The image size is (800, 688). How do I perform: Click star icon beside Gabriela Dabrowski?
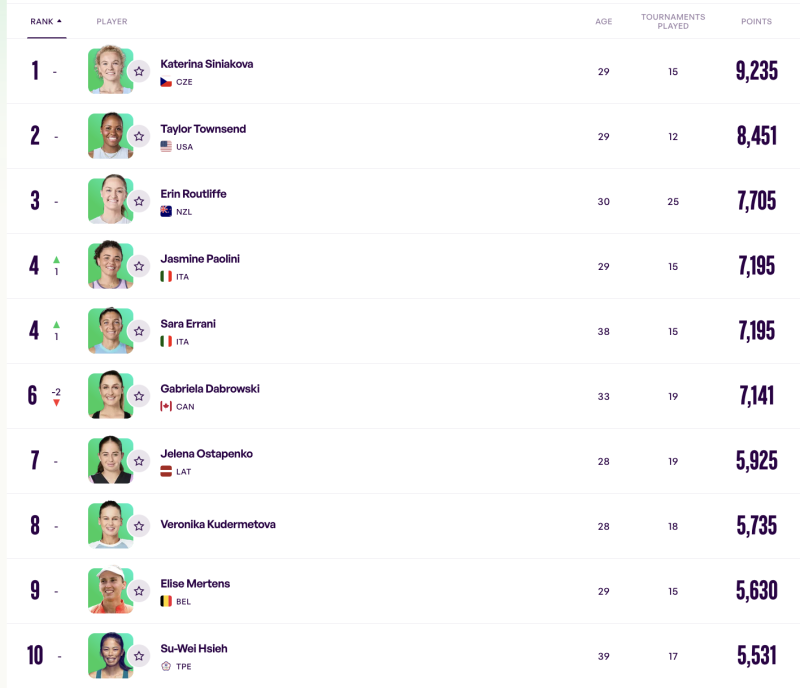(139, 396)
